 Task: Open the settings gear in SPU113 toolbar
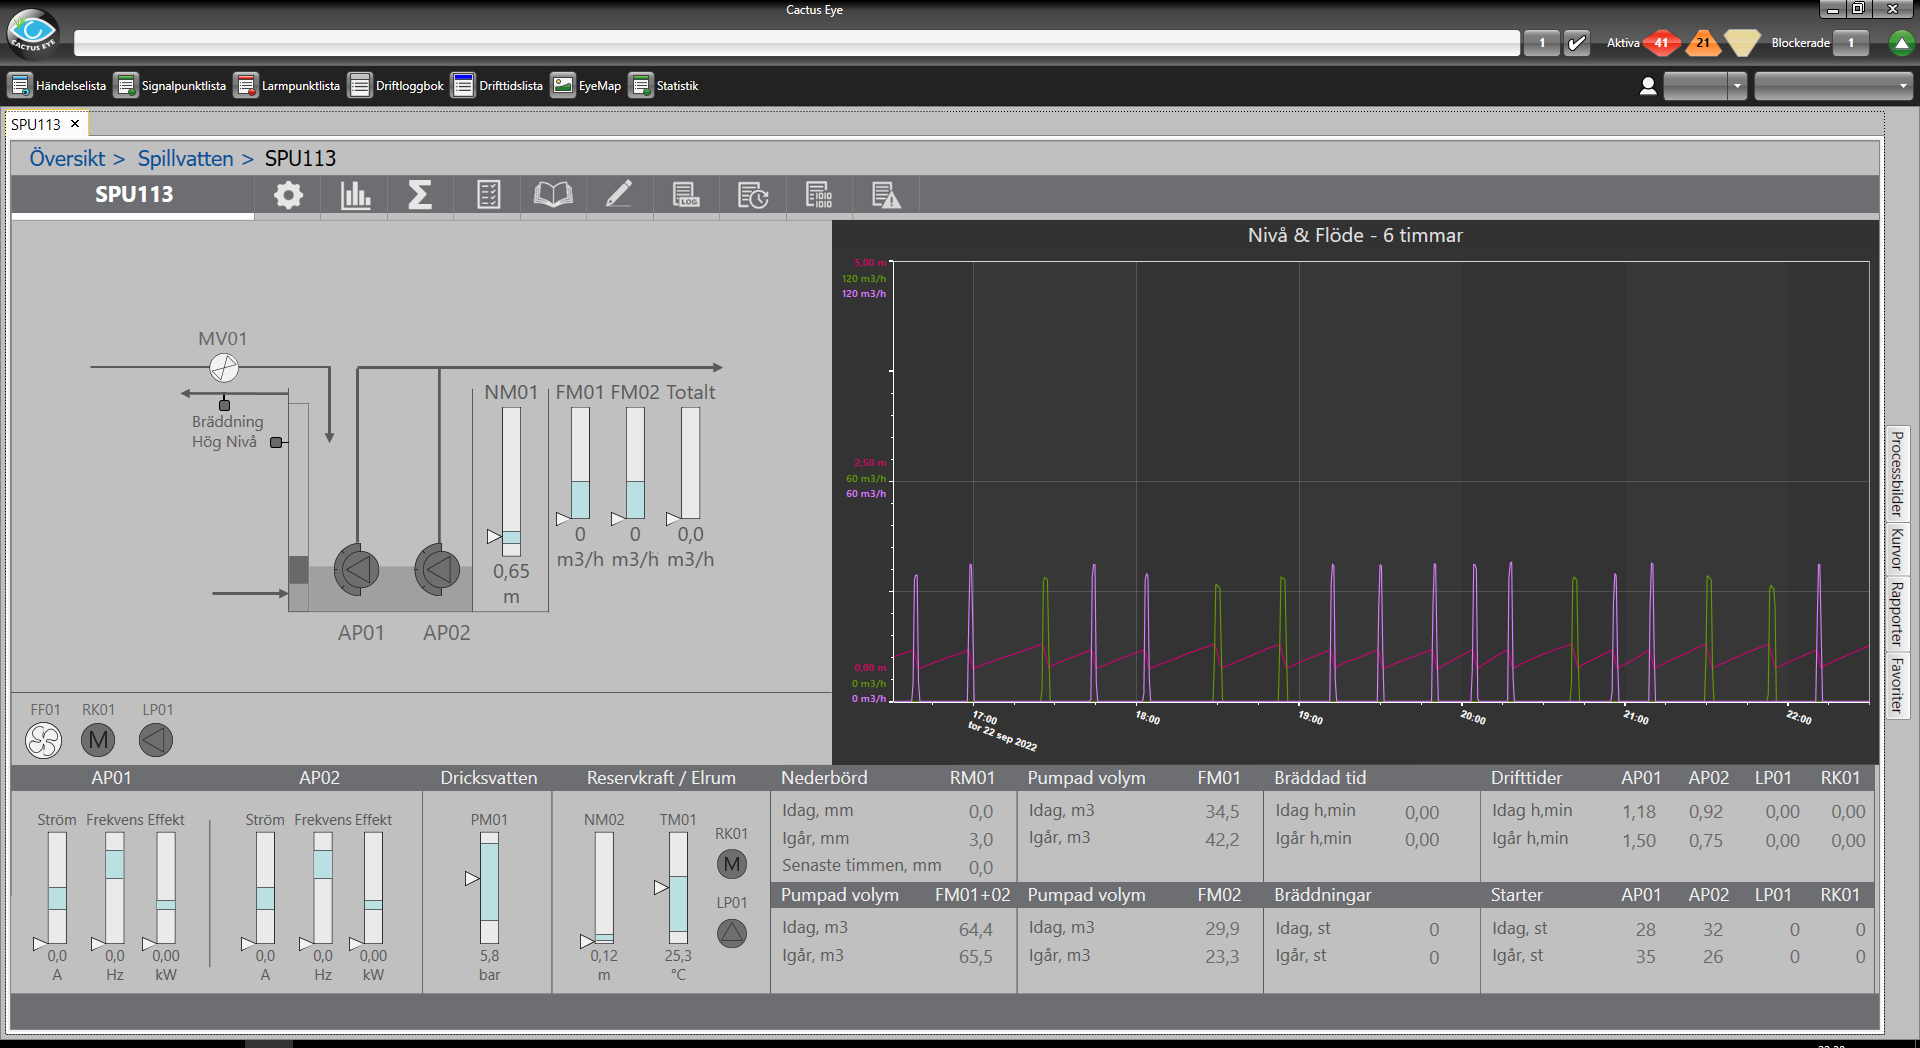[x=288, y=195]
